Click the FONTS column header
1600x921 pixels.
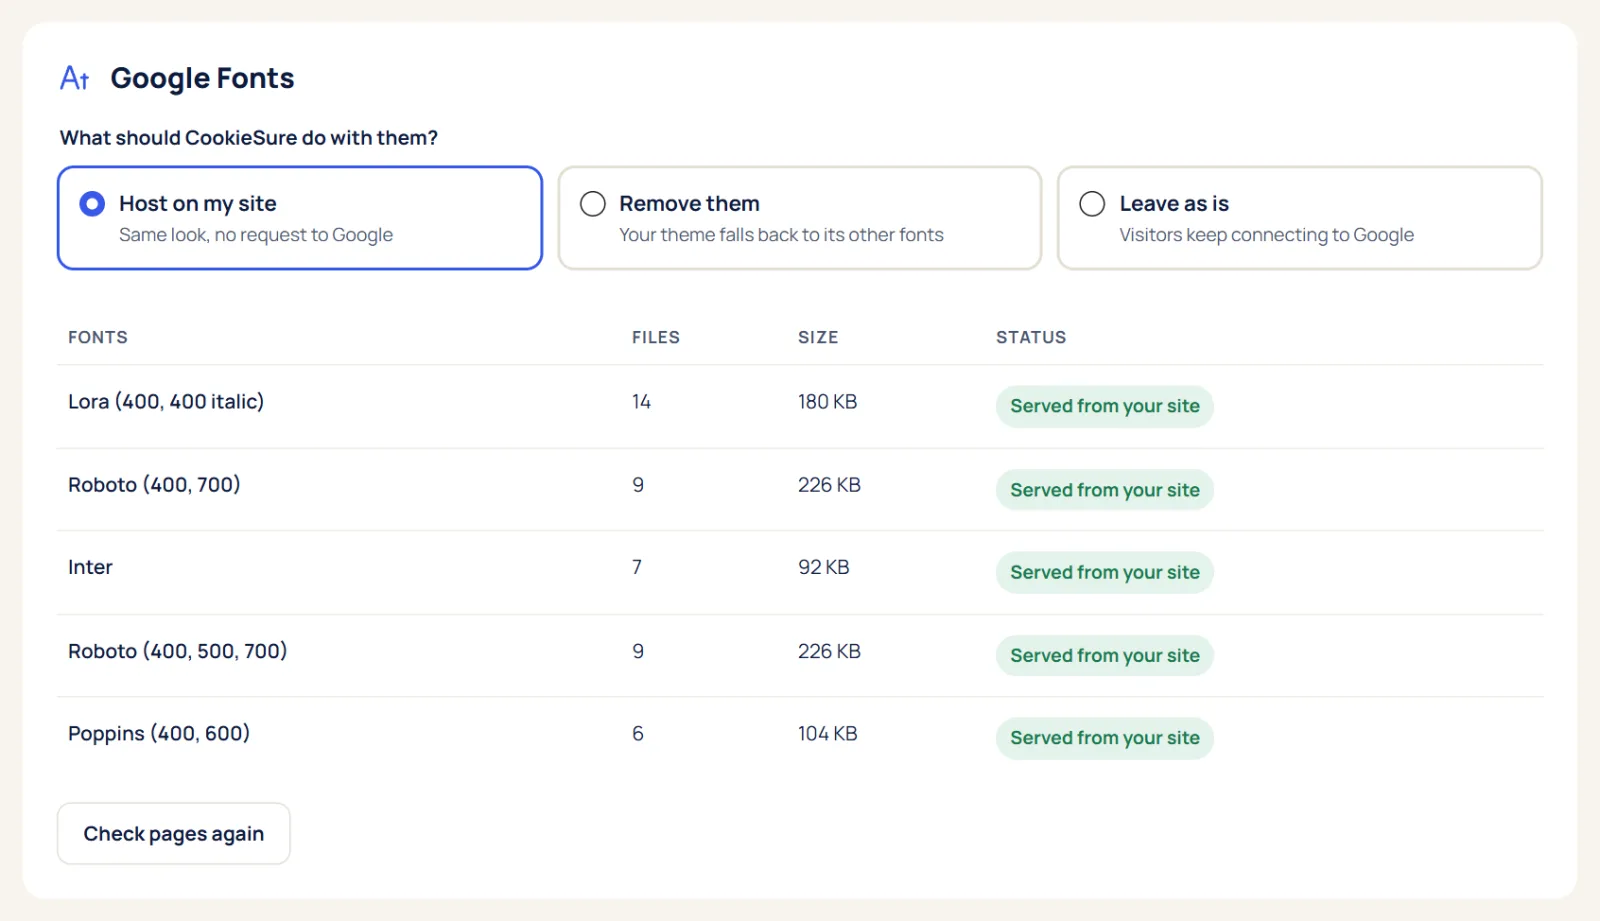click(98, 337)
